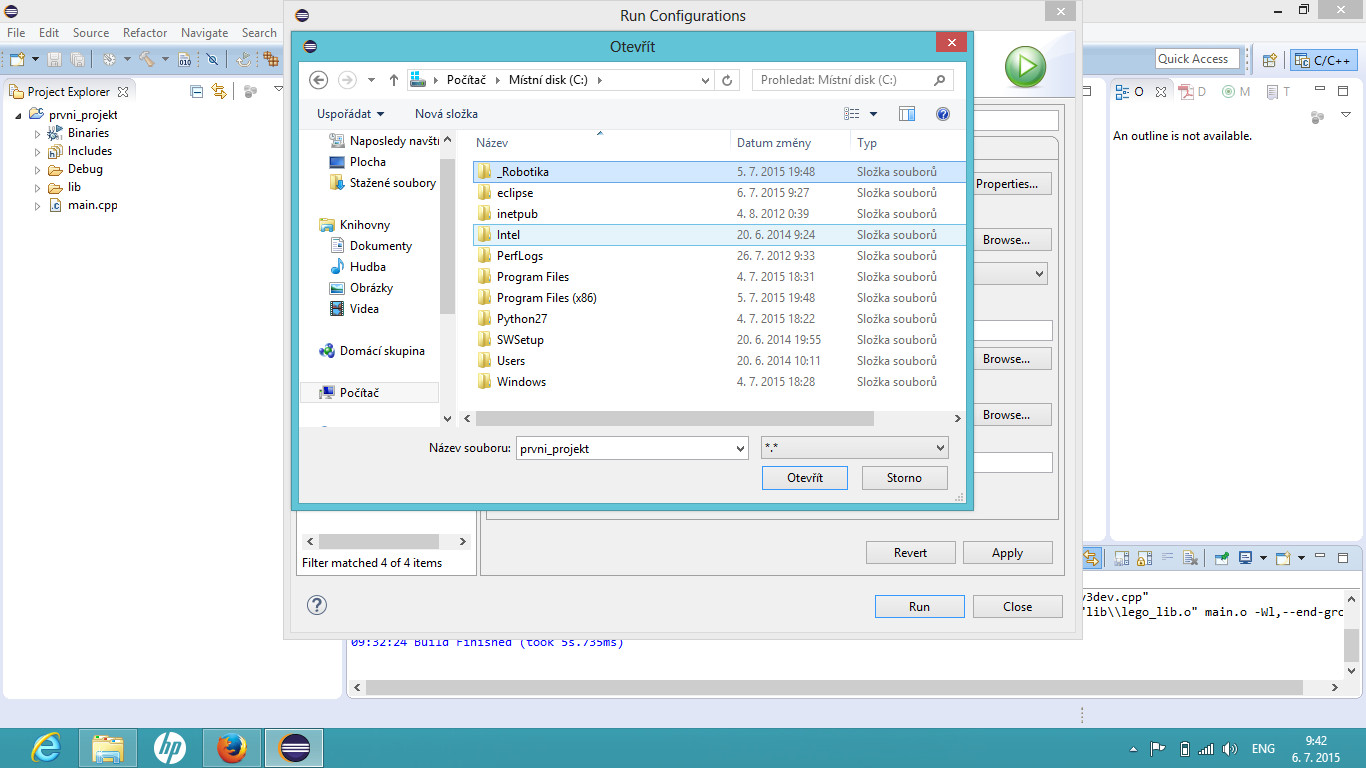Viewport: 1366px width, 768px height.
Task: Toggle Link with Editor in Project Explorer
Action: coord(219,91)
